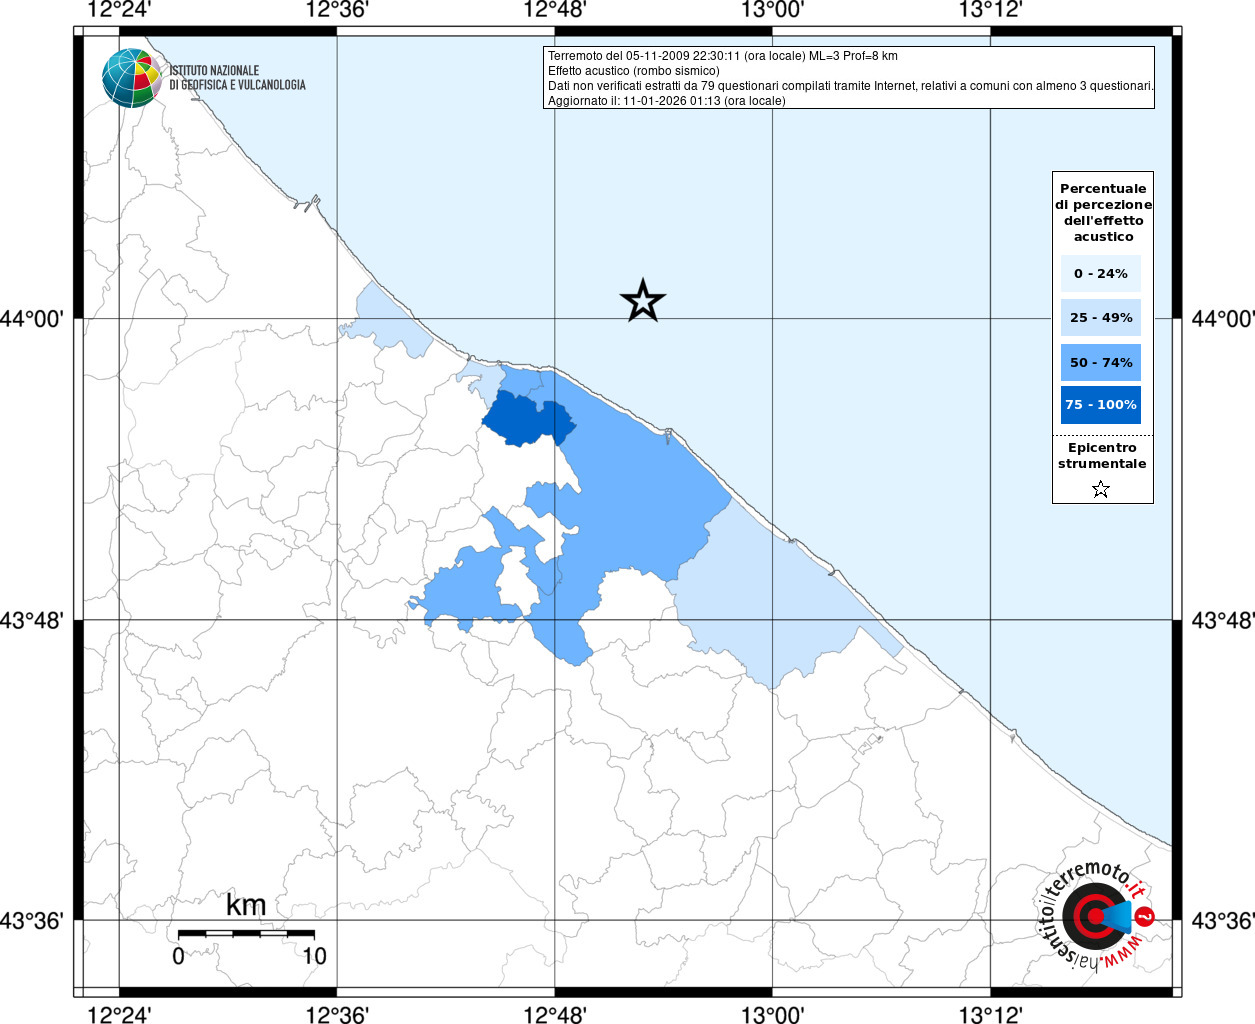Click the haisentitoilterremoto.it target logo
1255x1024 pixels.
[1096, 915]
